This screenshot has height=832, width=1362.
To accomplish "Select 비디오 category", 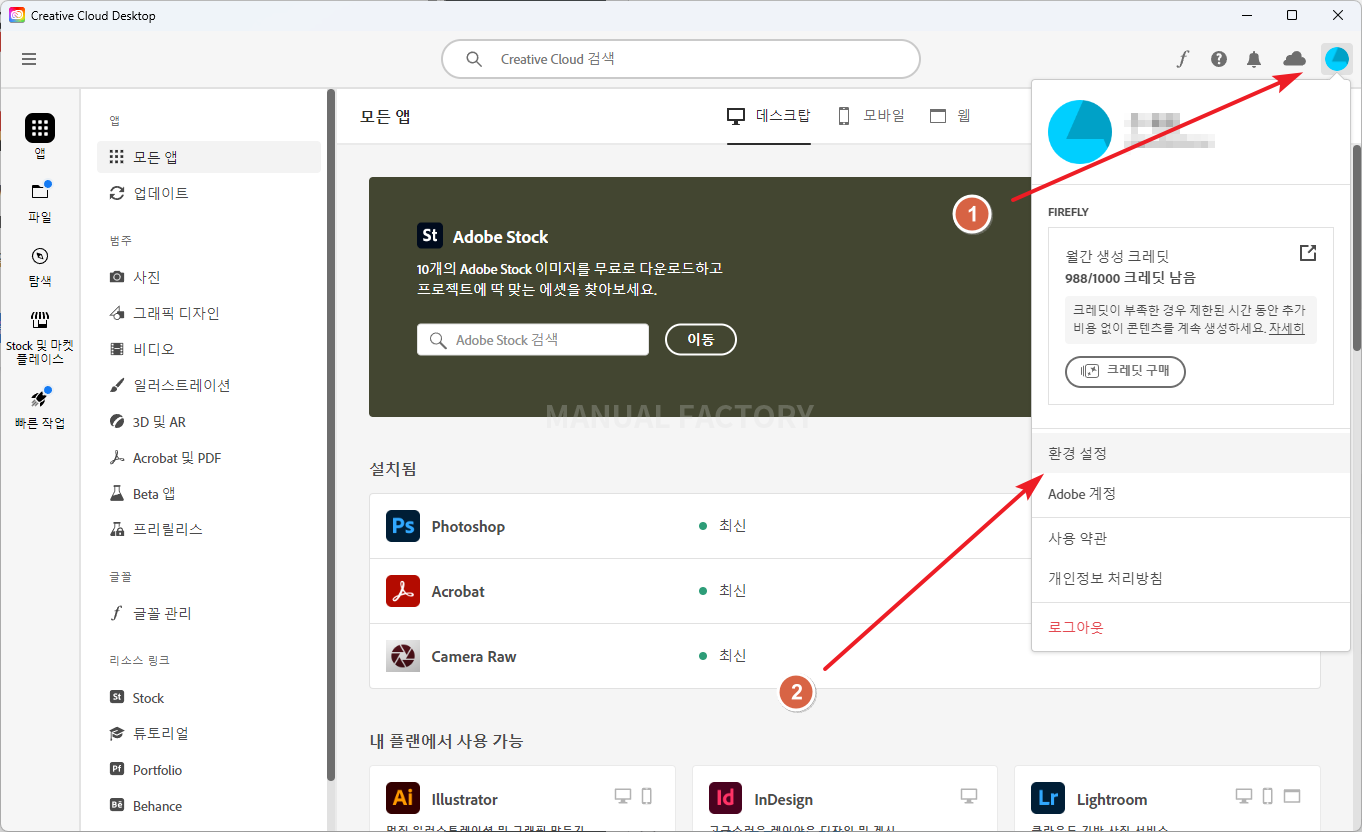I will point(209,349).
